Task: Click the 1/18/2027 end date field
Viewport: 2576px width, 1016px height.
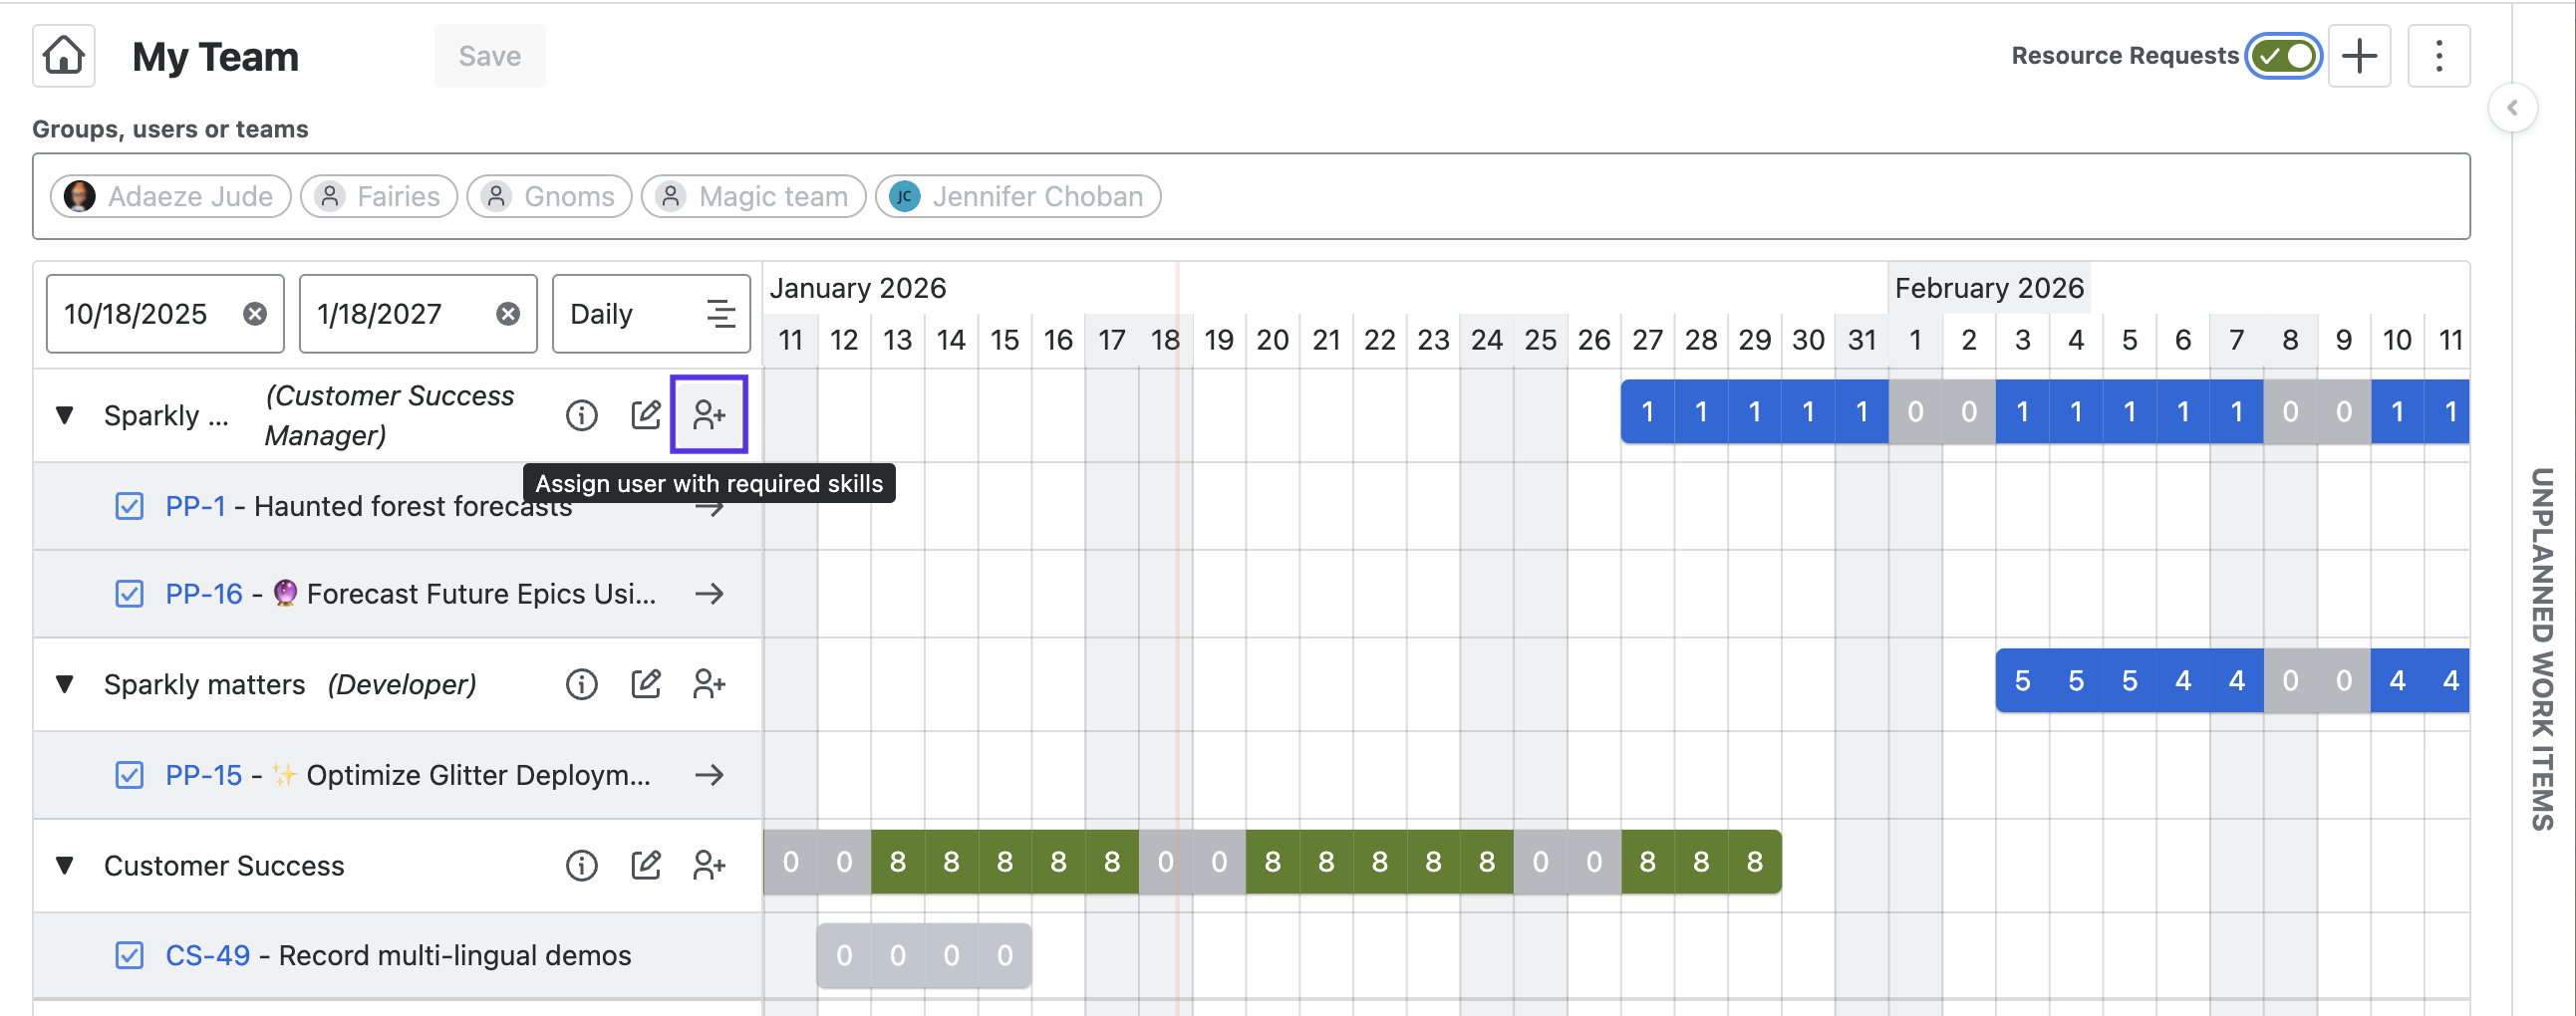Action: point(396,314)
